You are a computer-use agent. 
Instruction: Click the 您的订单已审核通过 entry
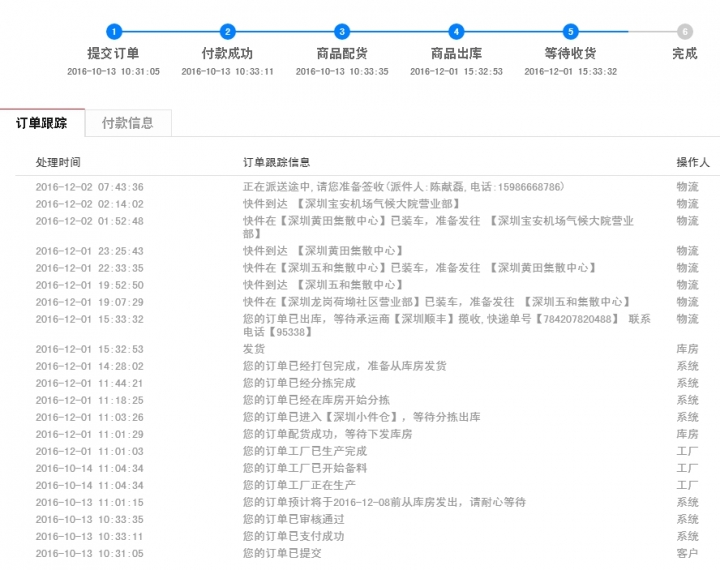point(294,519)
